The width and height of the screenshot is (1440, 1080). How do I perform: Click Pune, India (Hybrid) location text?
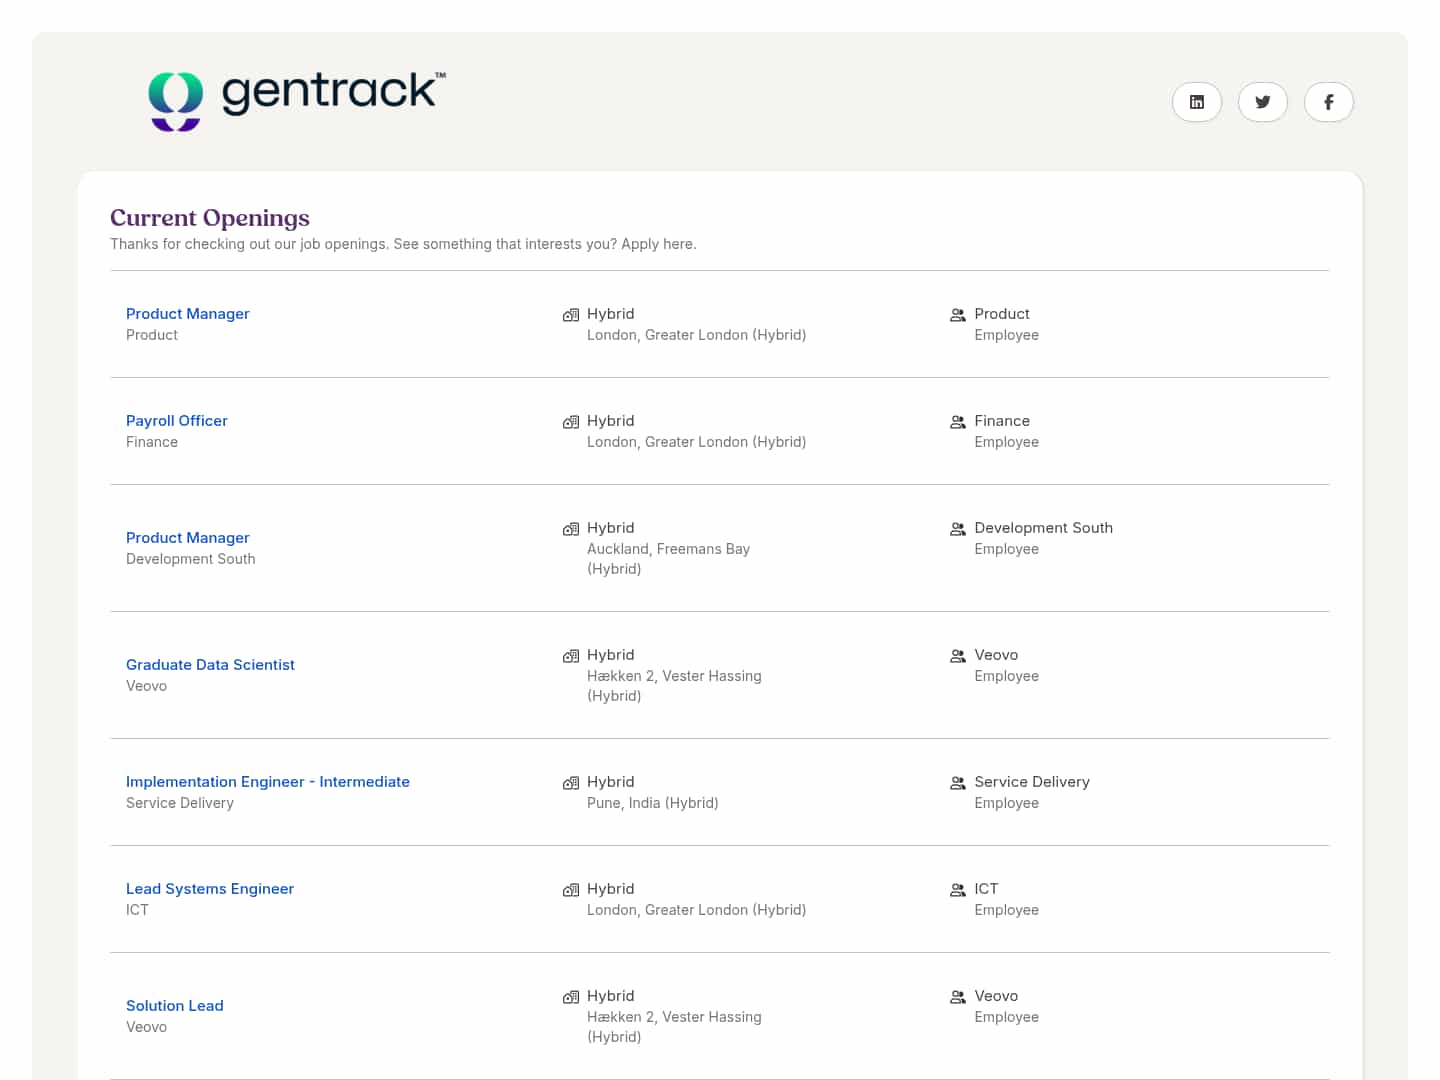click(x=652, y=803)
